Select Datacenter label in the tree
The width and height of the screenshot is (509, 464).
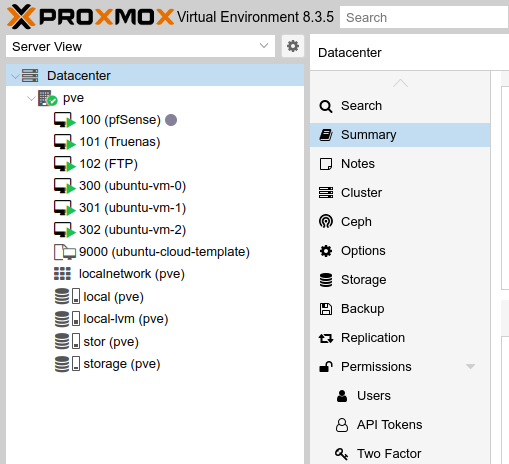tap(79, 76)
